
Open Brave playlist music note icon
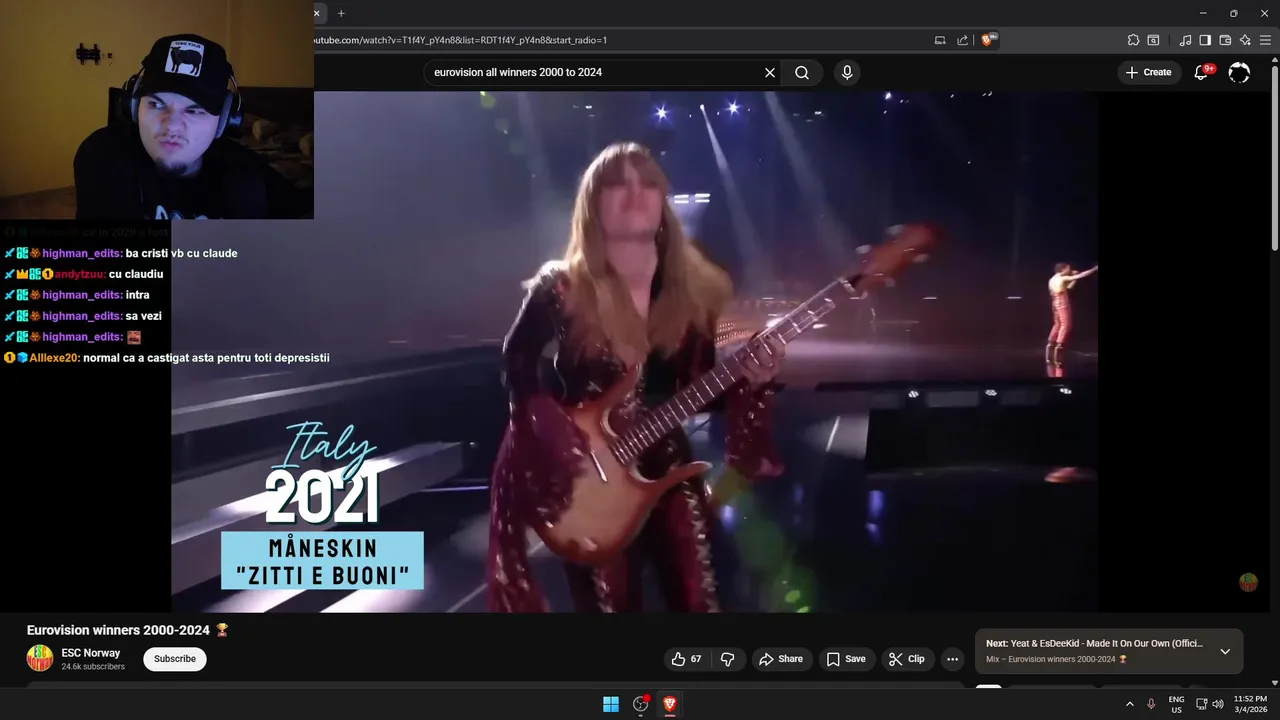coord(1185,40)
